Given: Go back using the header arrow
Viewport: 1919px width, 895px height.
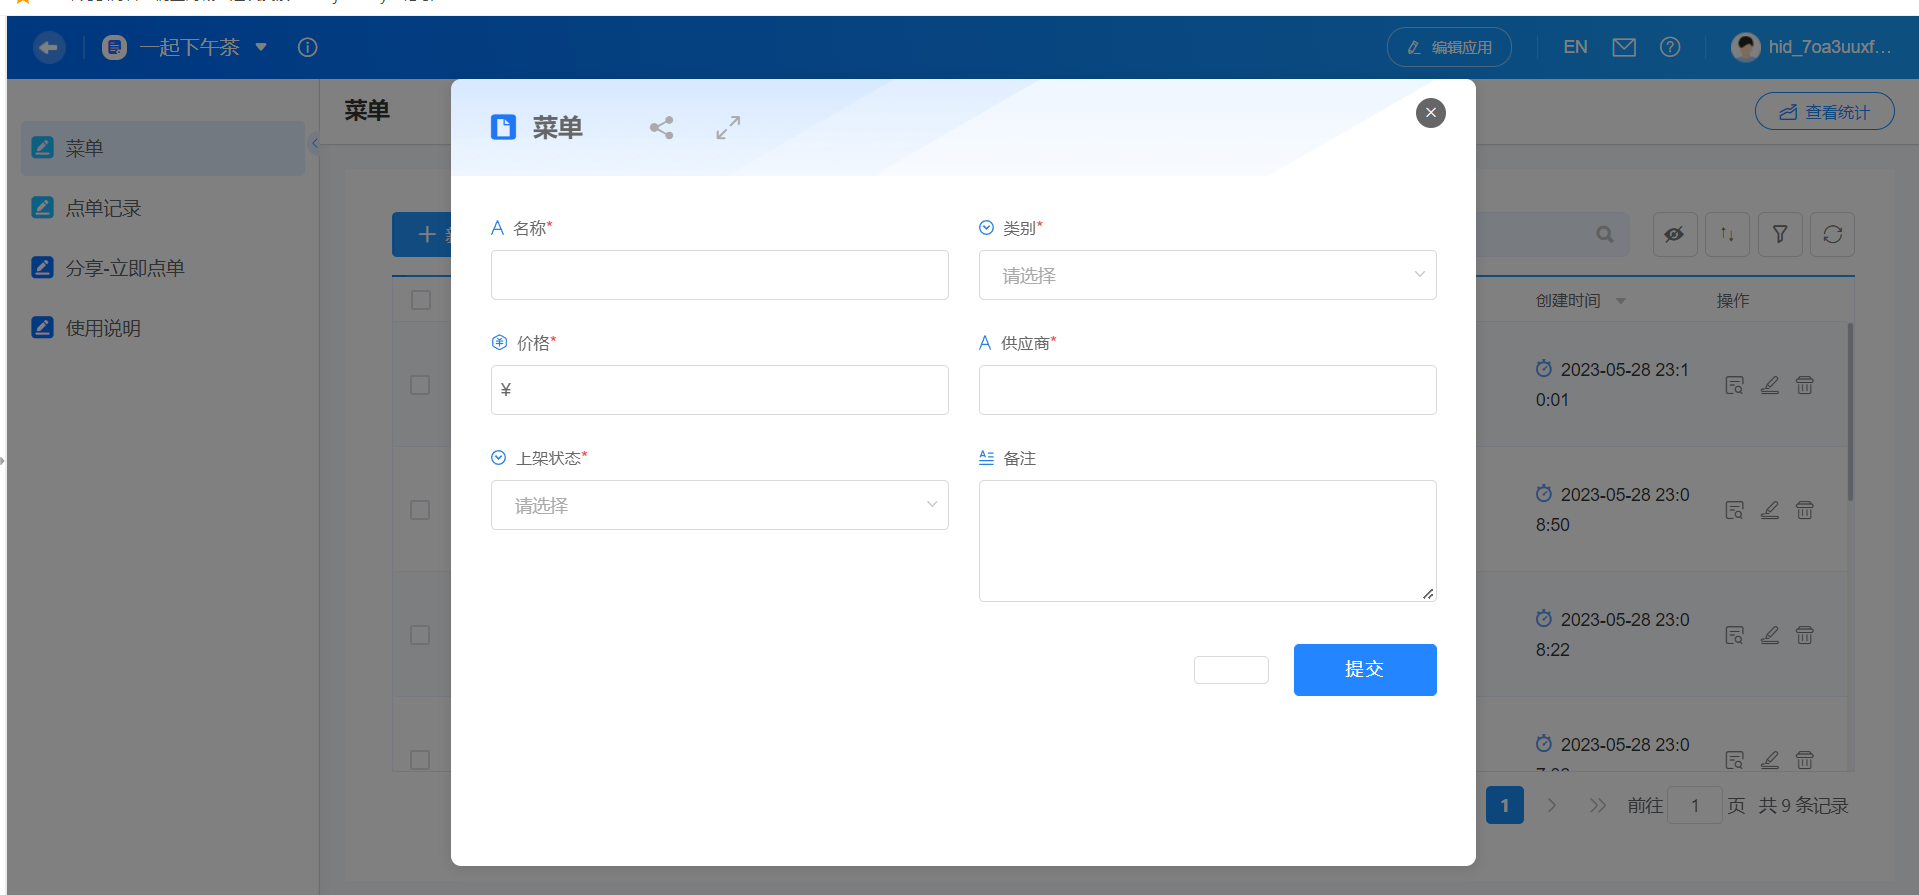Looking at the screenshot, I should (x=49, y=47).
